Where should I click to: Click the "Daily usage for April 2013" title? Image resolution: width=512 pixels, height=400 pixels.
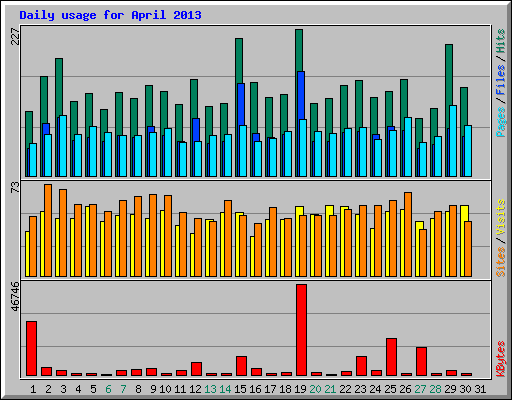[110, 15]
